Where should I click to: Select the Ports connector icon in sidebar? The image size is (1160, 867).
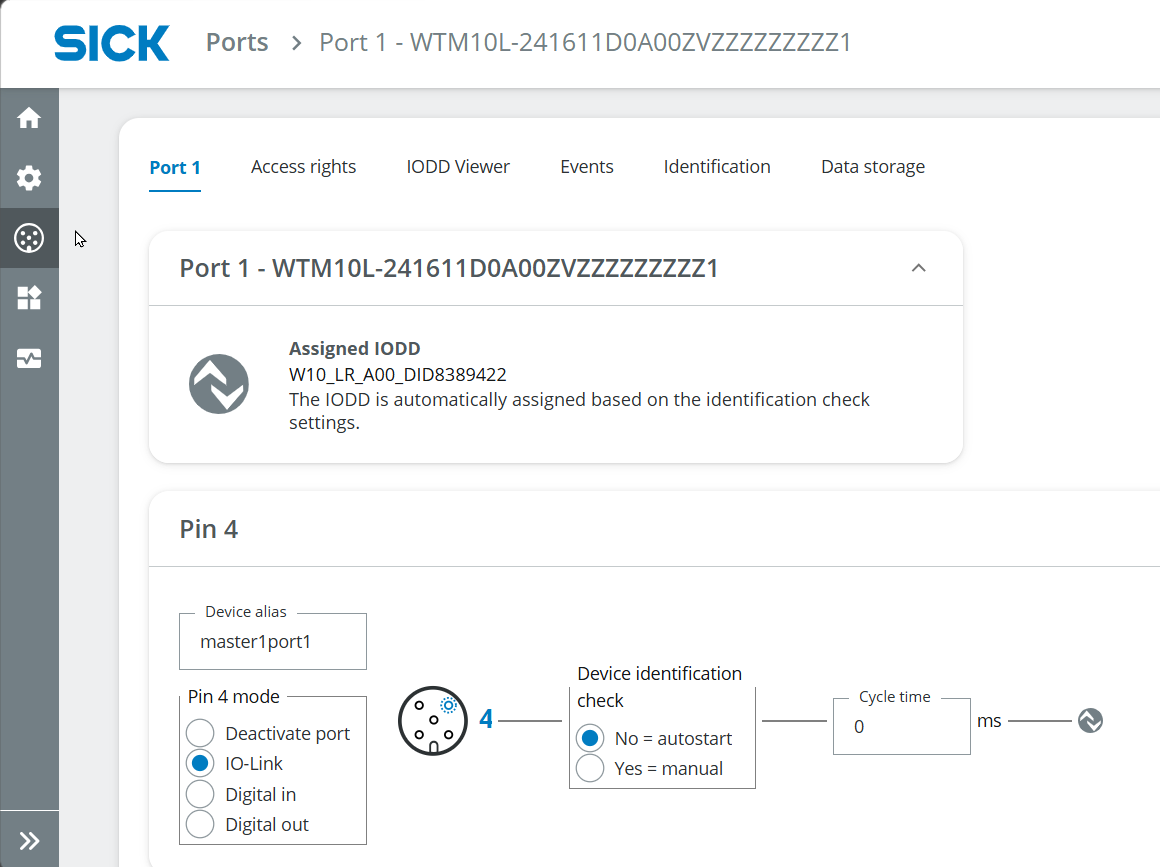pyautogui.click(x=29, y=238)
